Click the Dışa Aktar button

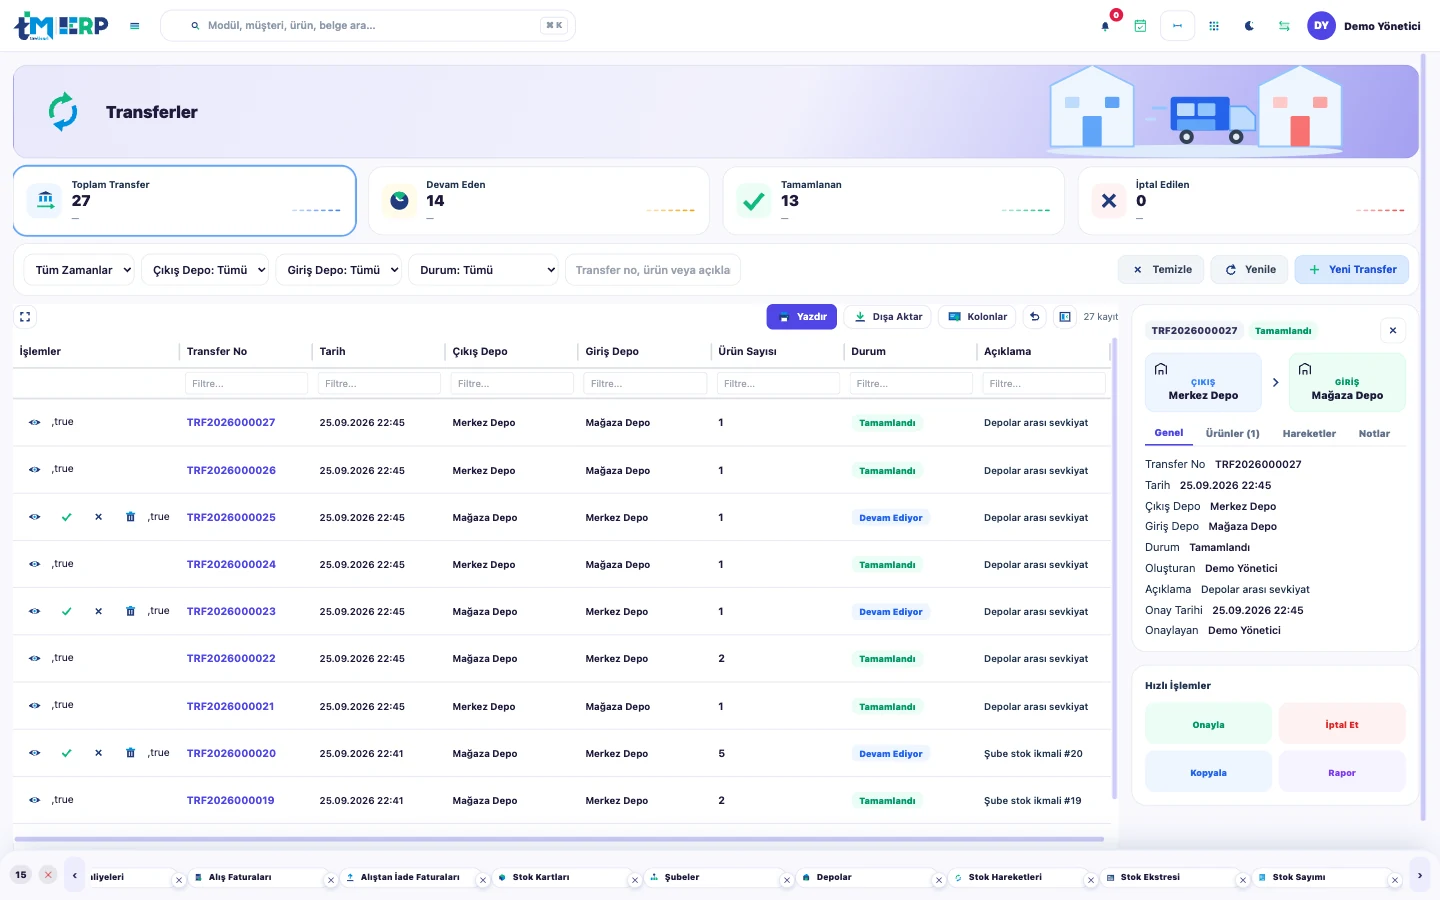[888, 317]
